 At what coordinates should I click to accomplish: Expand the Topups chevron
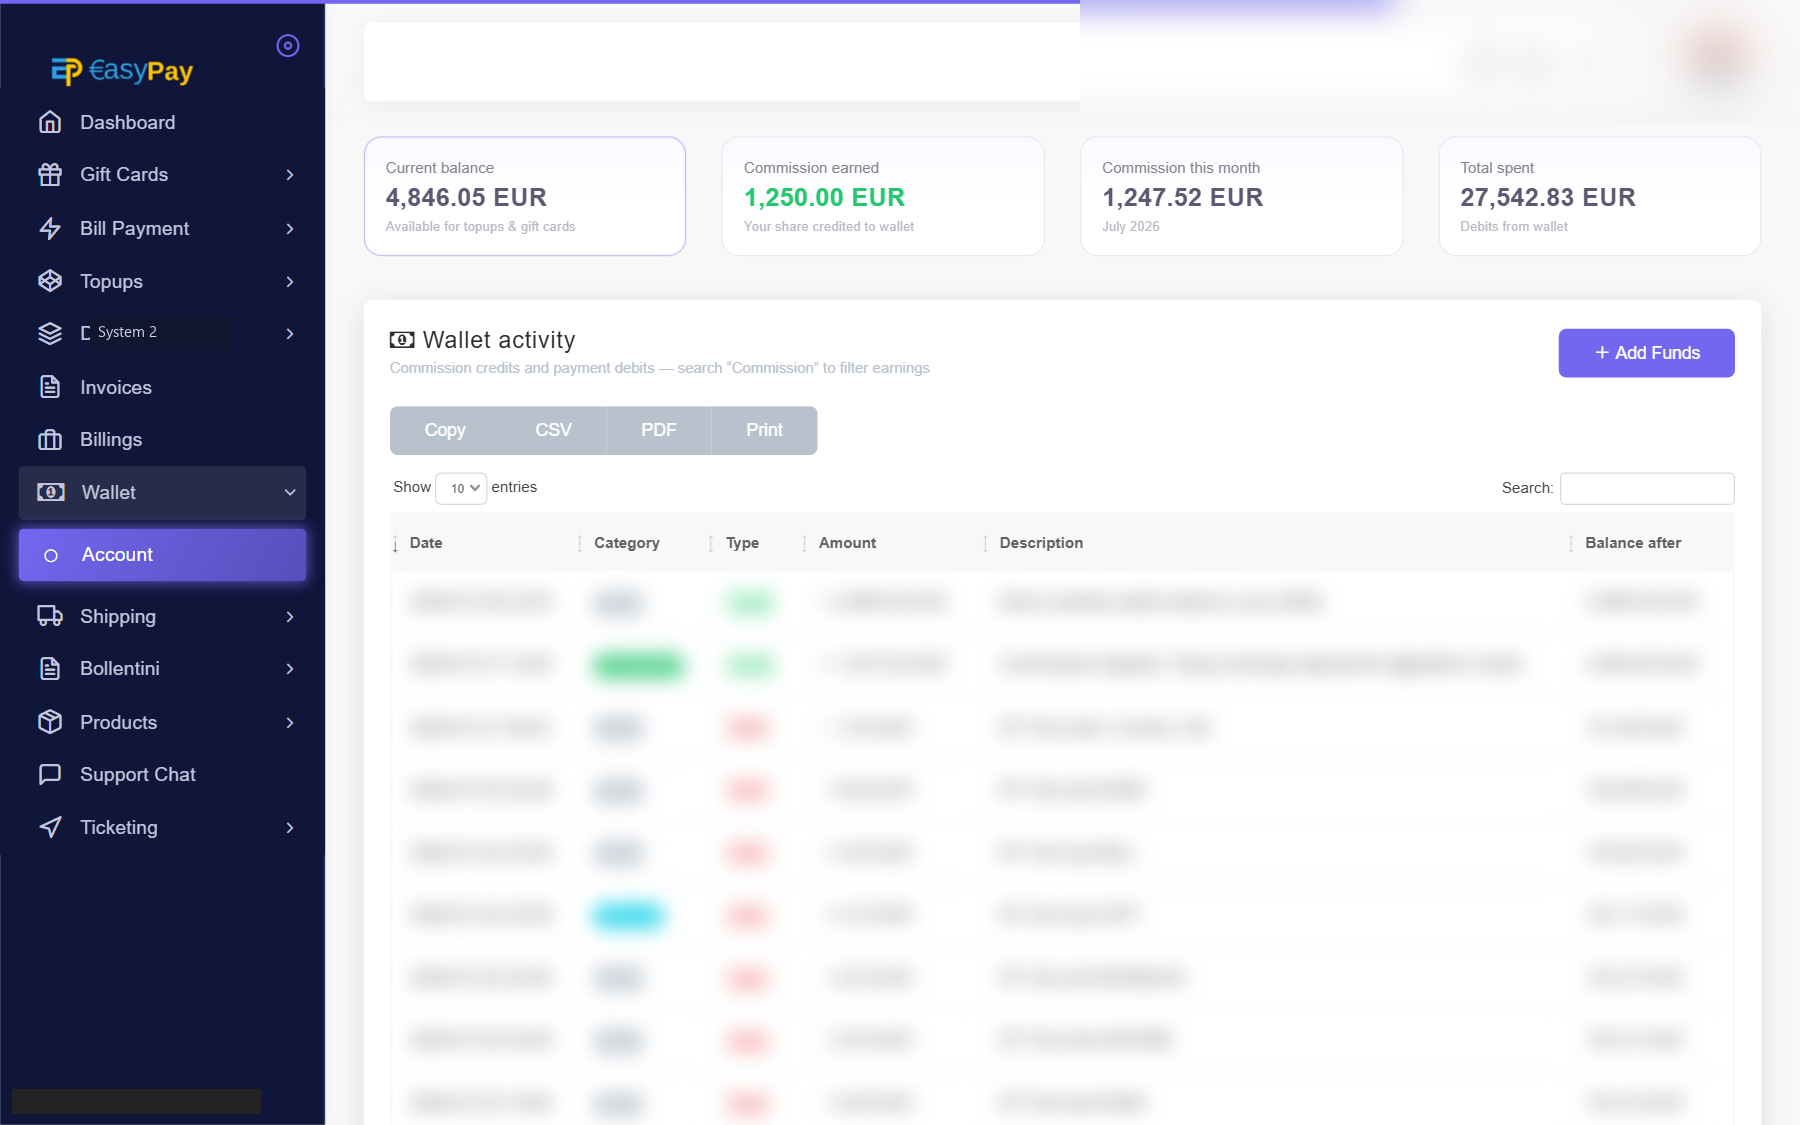pyautogui.click(x=290, y=282)
